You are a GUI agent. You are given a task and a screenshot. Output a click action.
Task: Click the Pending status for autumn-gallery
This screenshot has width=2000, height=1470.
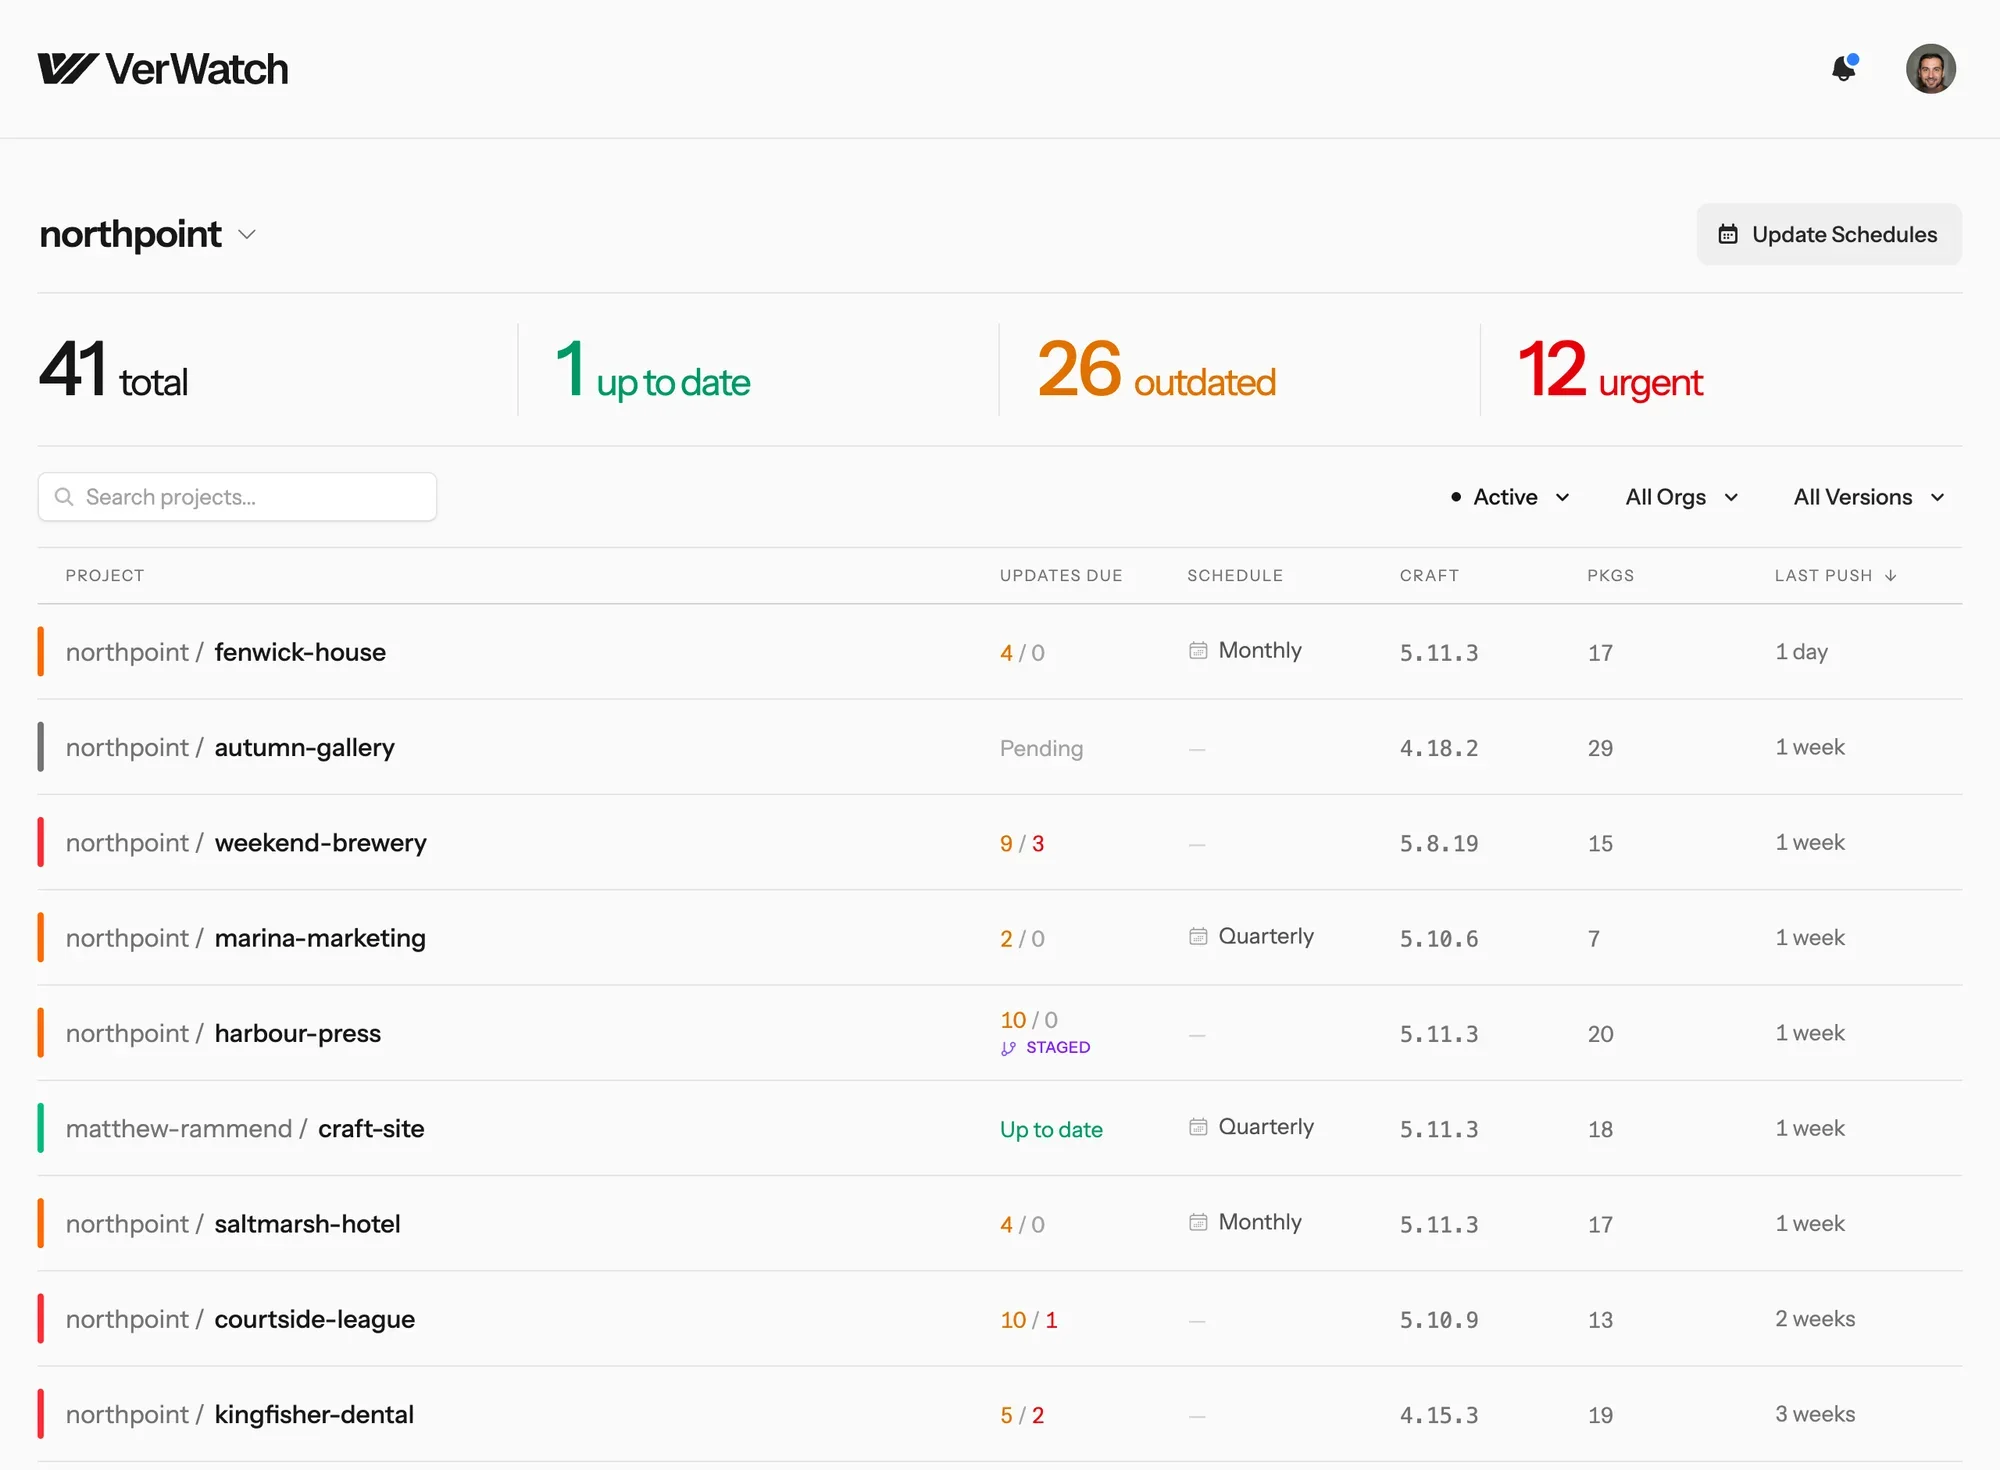click(1041, 748)
